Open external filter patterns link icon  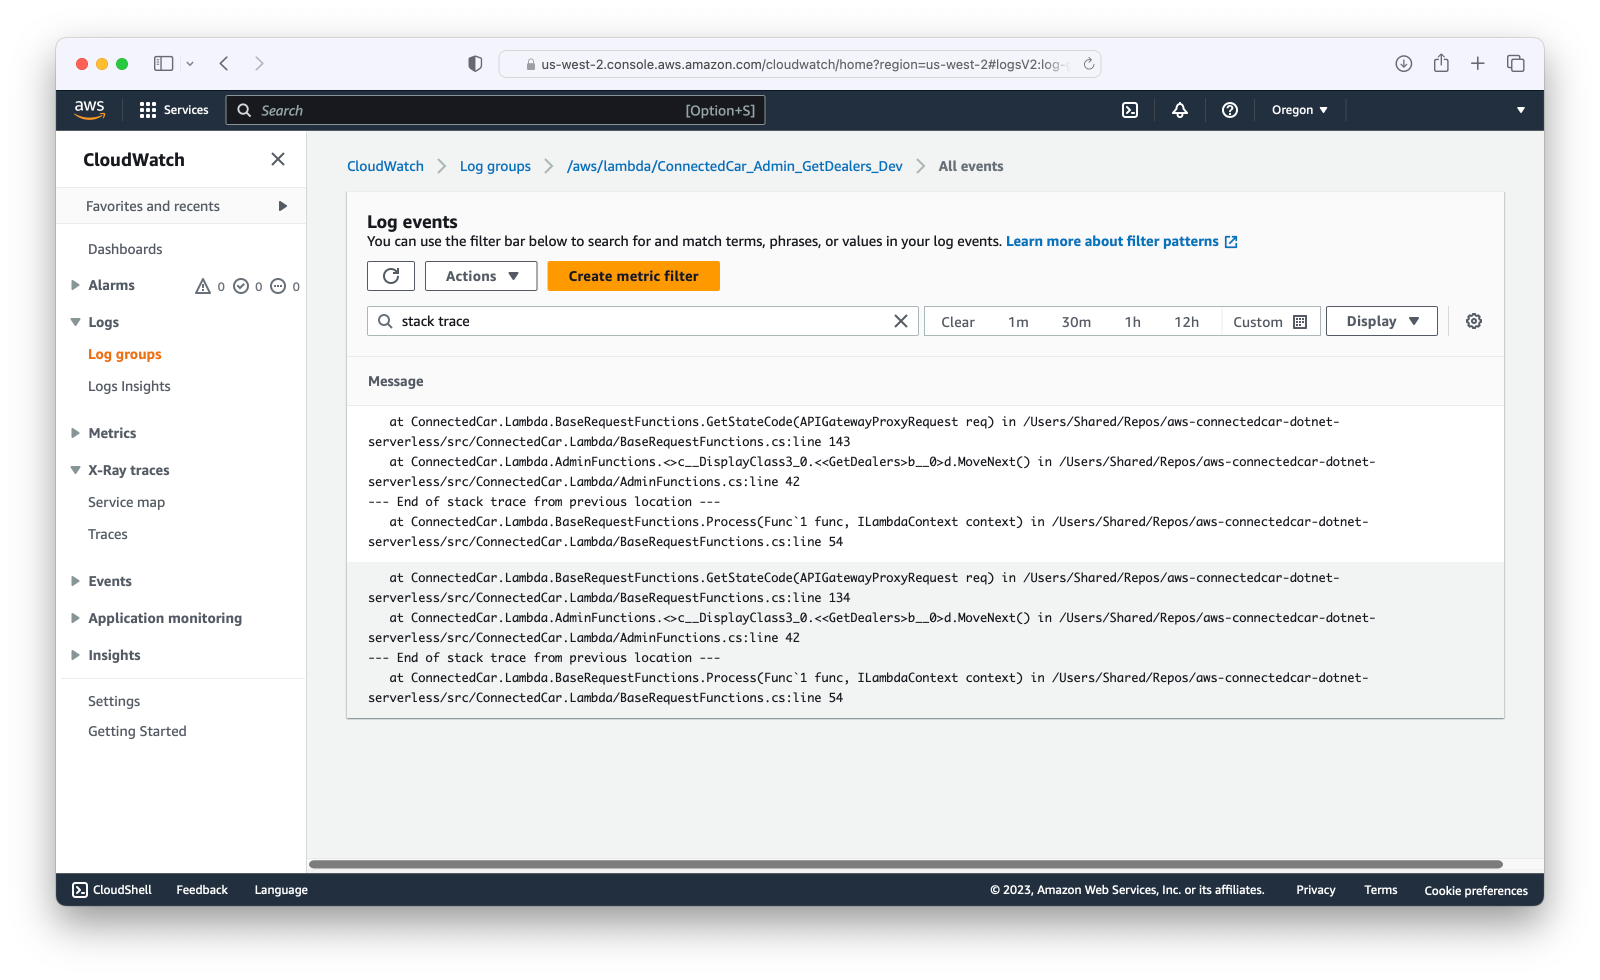tap(1231, 242)
